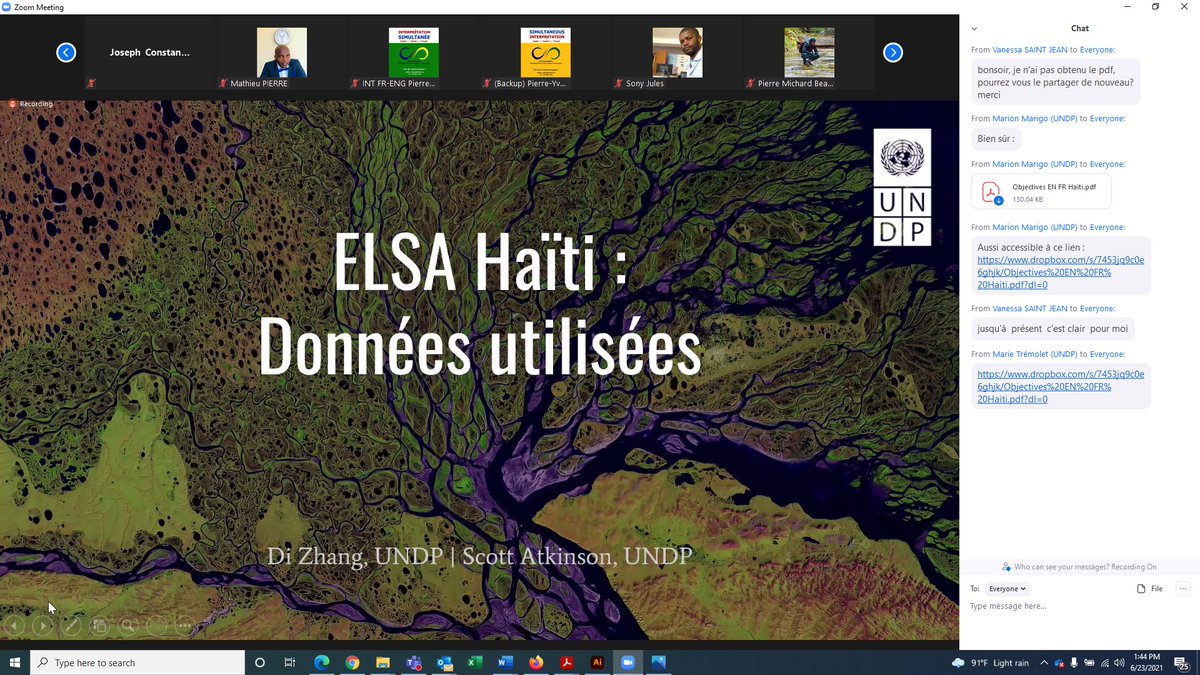Show next participants in gallery strip
The image size is (1200, 675).
point(893,52)
